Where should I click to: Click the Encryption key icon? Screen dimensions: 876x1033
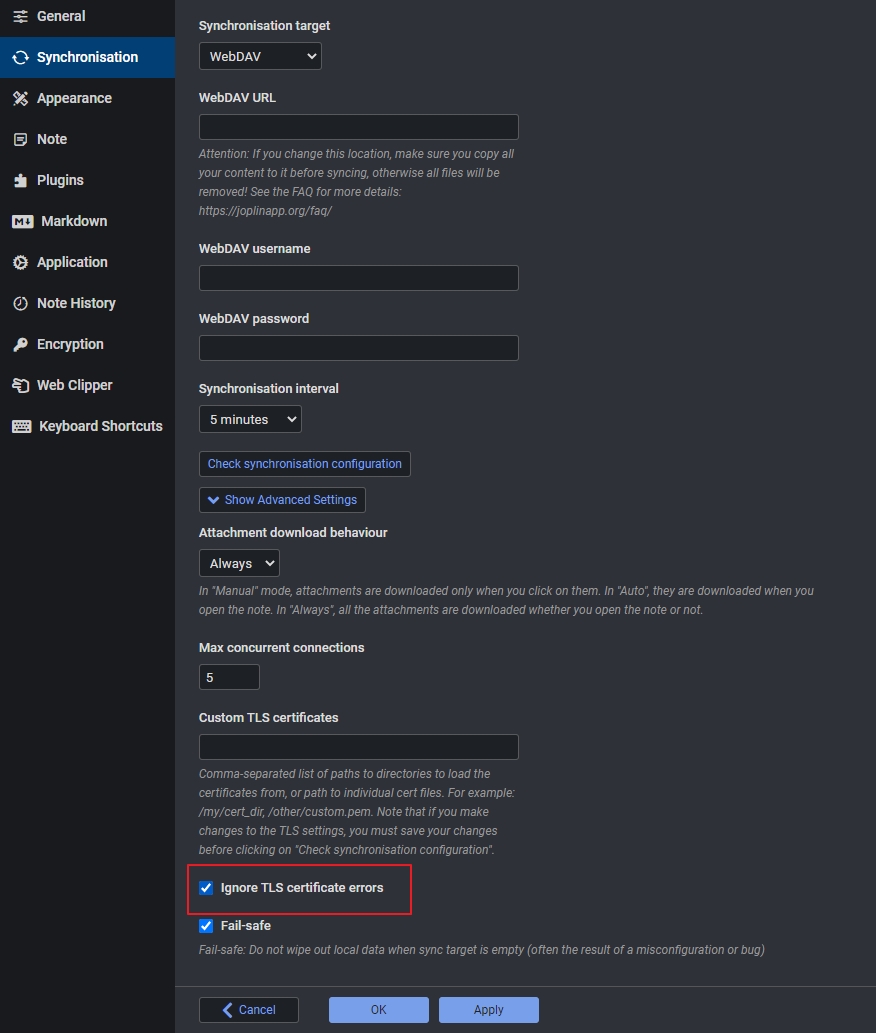[x=20, y=344]
